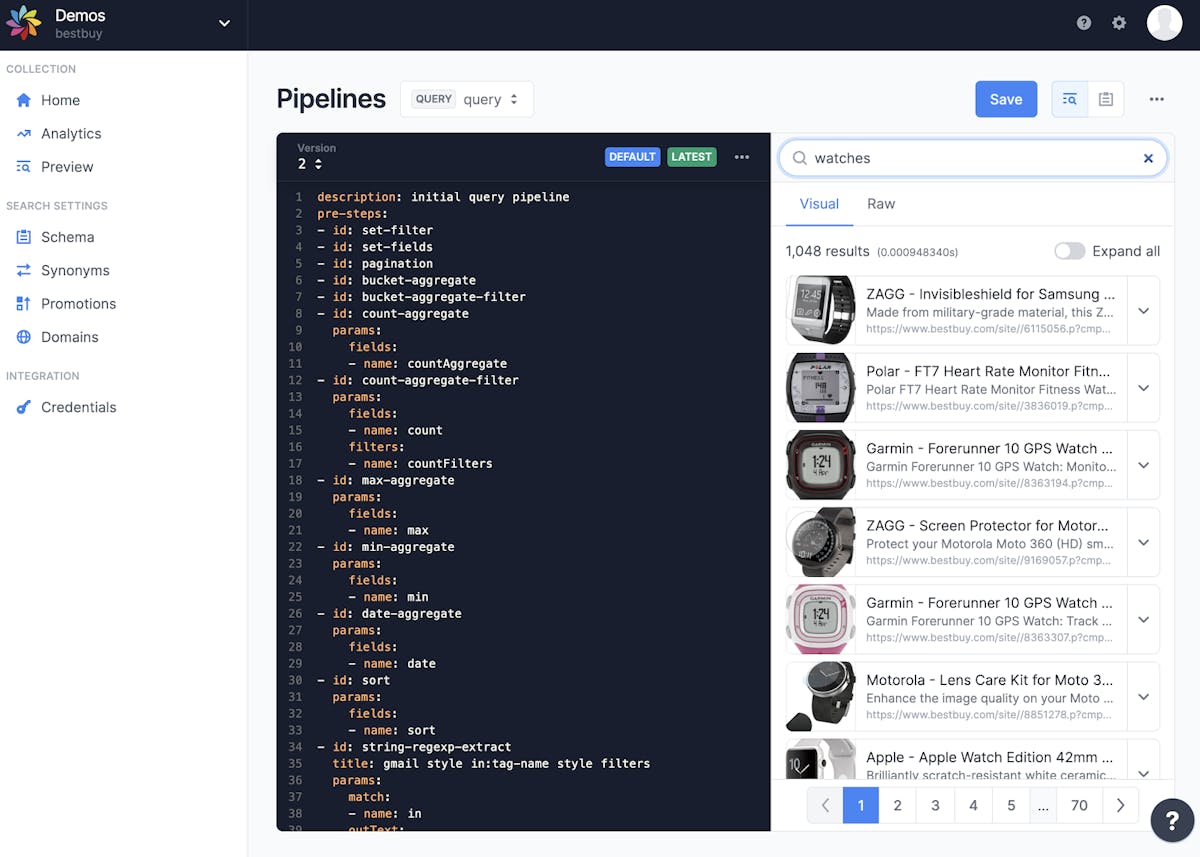Expand the pink Garmin Forerunner 10 result
This screenshot has width=1200, height=857.
[1143, 619]
